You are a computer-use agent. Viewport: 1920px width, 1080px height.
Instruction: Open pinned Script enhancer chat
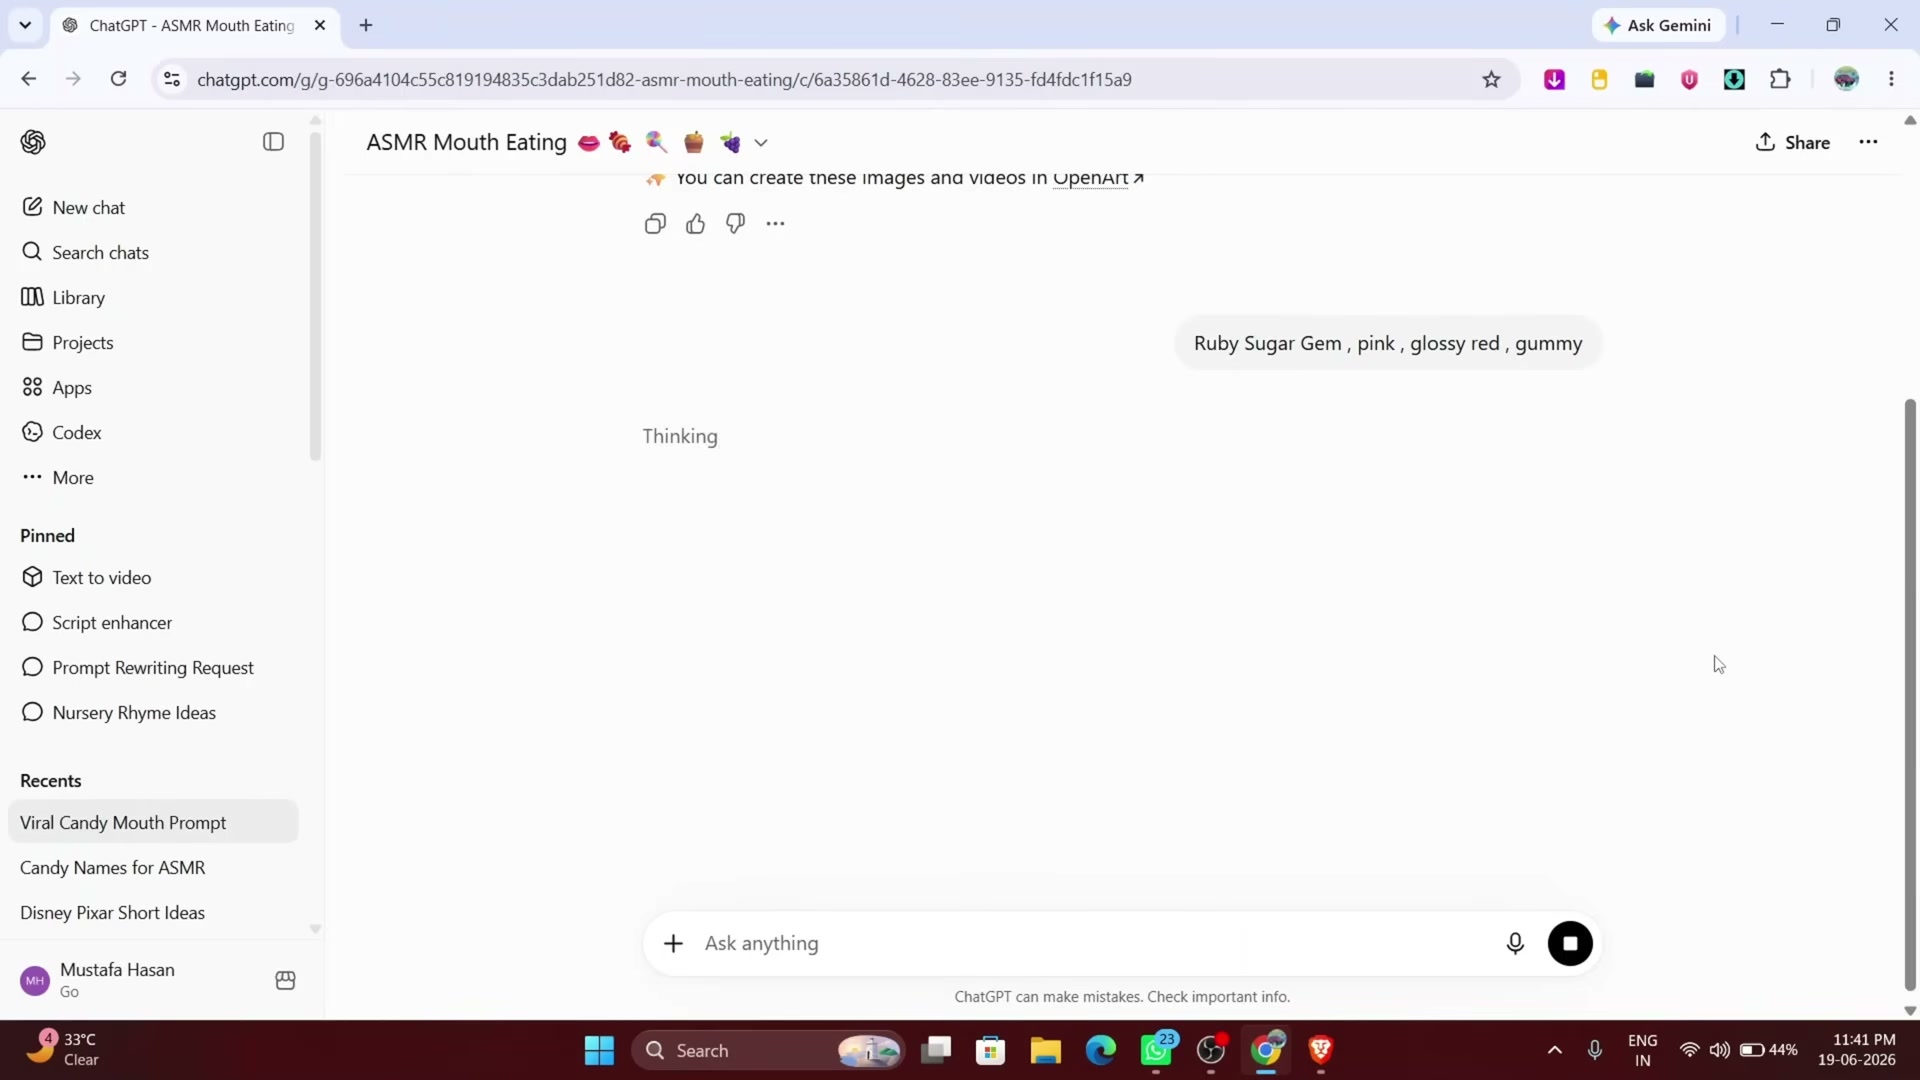[x=153, y=622]
